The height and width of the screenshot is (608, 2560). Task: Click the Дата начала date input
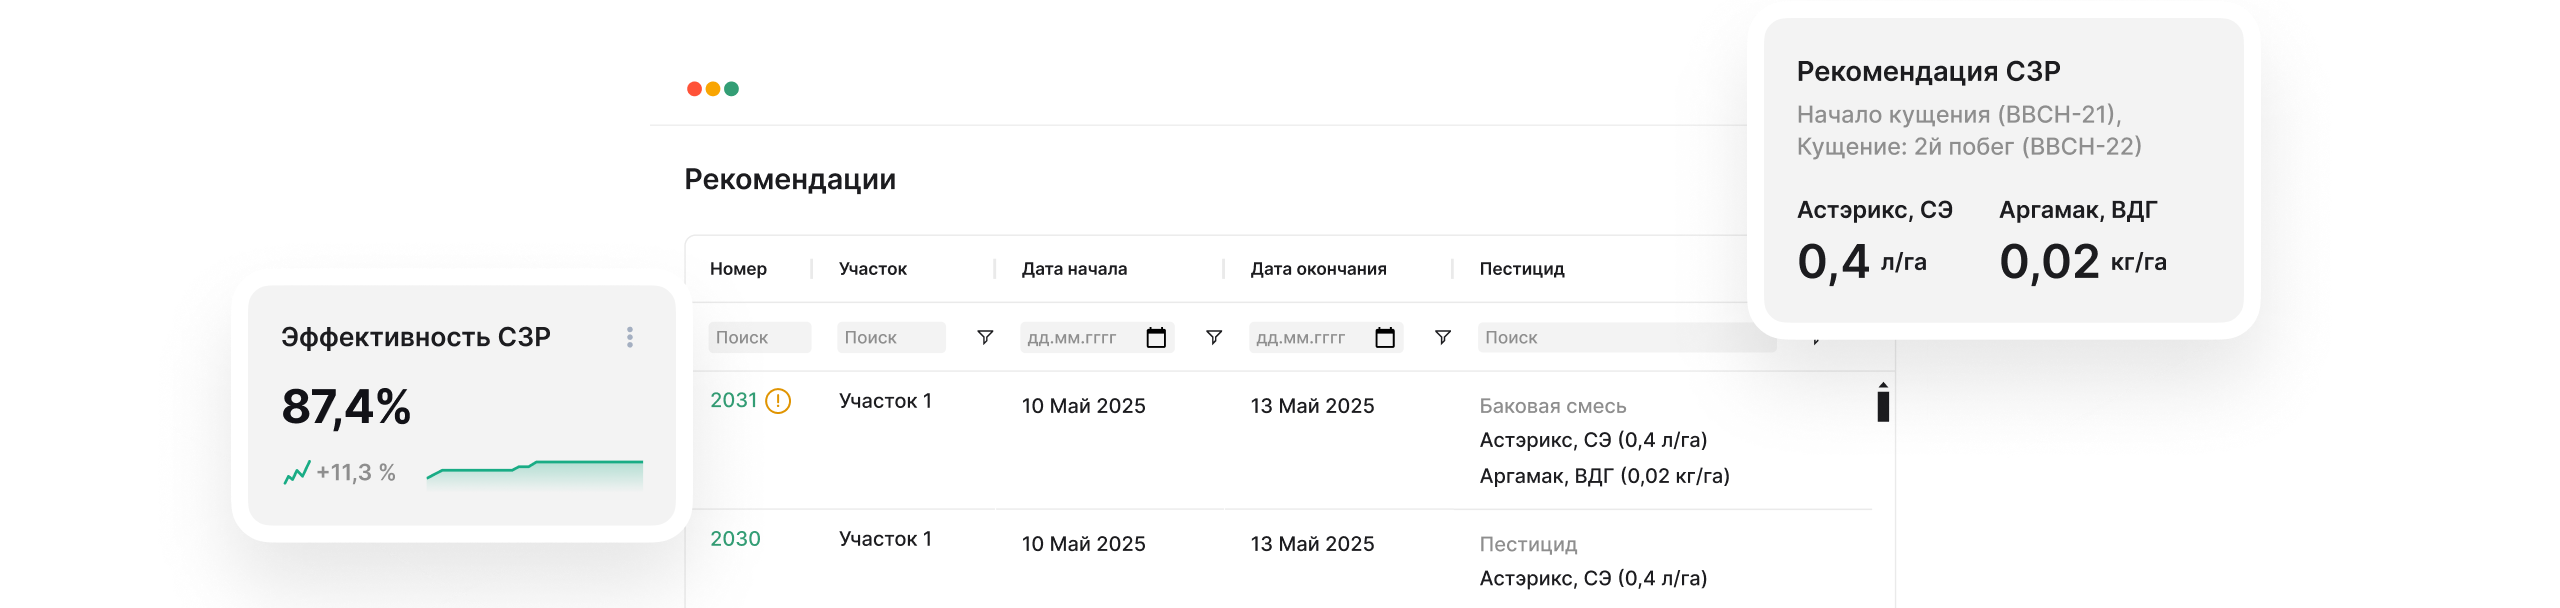(x=1080, y=338)
